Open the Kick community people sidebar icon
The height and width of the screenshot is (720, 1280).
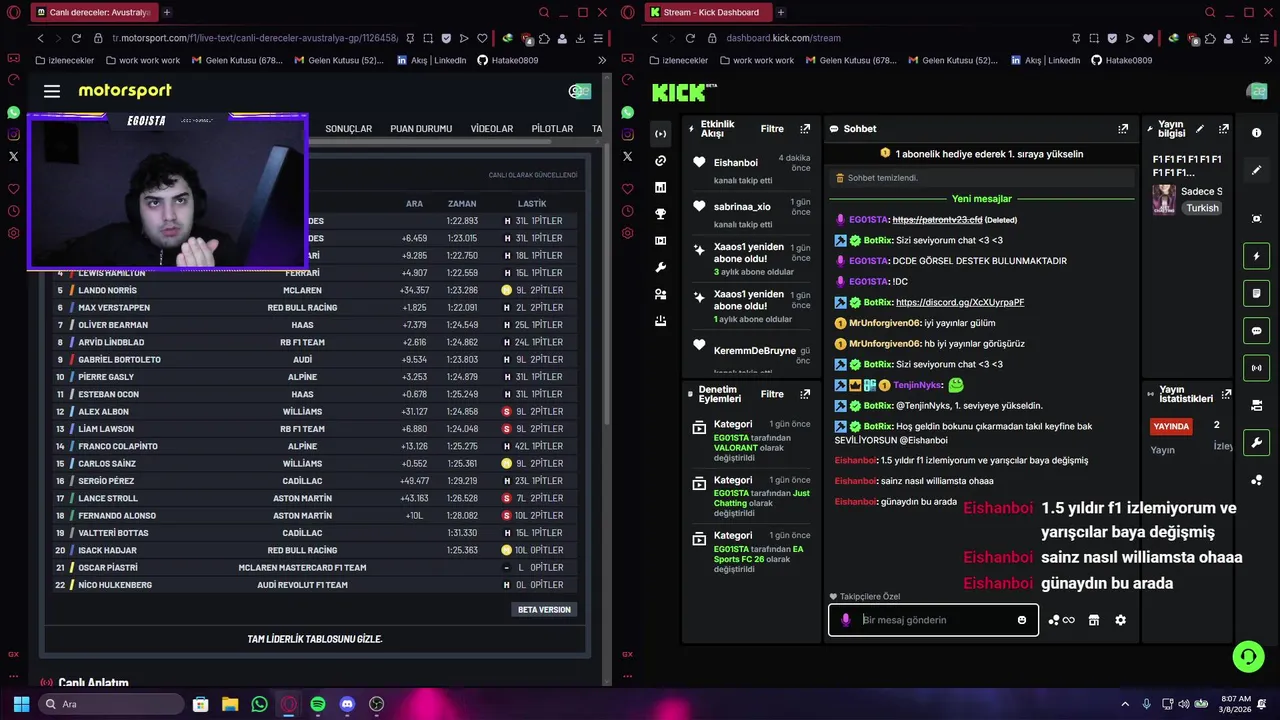(x=660, y=294)
